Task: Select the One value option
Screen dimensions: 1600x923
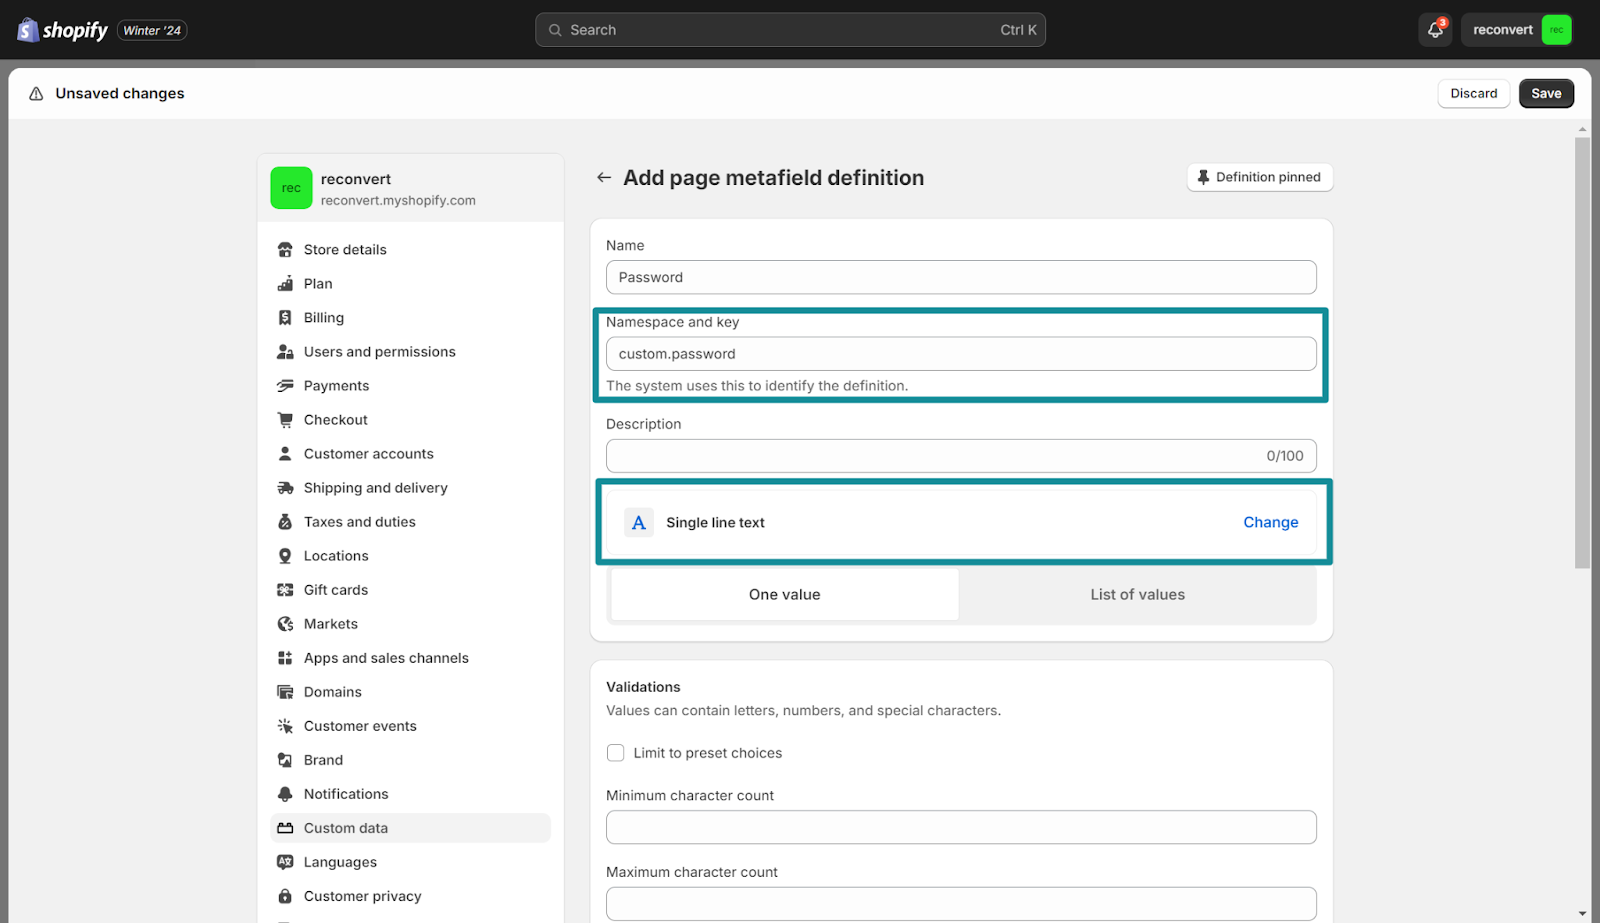Action: [785, 594]
